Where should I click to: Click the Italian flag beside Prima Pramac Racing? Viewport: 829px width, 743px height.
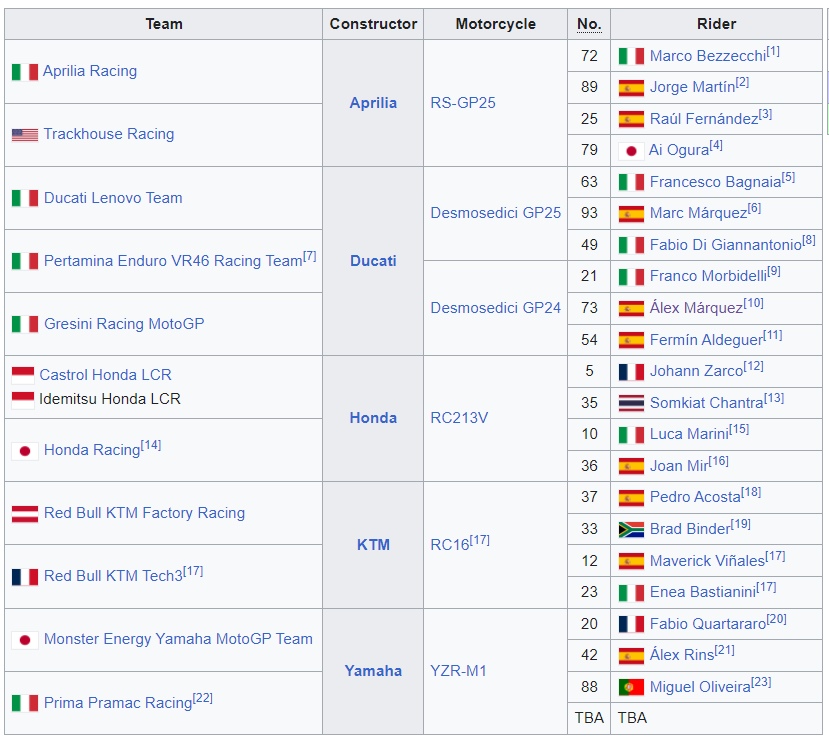tap(25, 703)
